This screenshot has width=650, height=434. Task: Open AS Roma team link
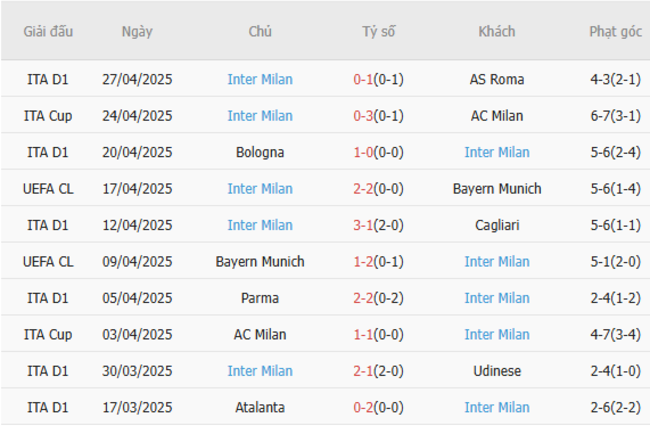click(x=497, y=79)
